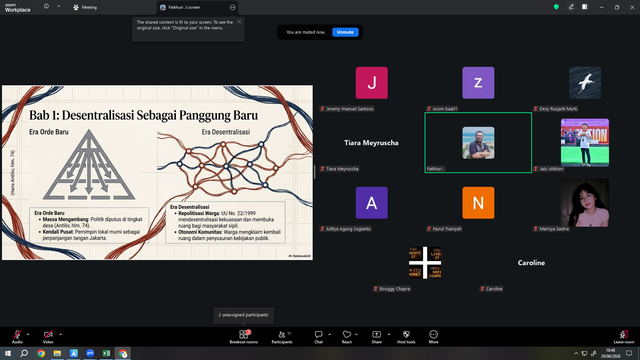Viewport: 640px width, 360px height.
Task: Open the Zoom app taskbar icon
Action: pos(90,353)
